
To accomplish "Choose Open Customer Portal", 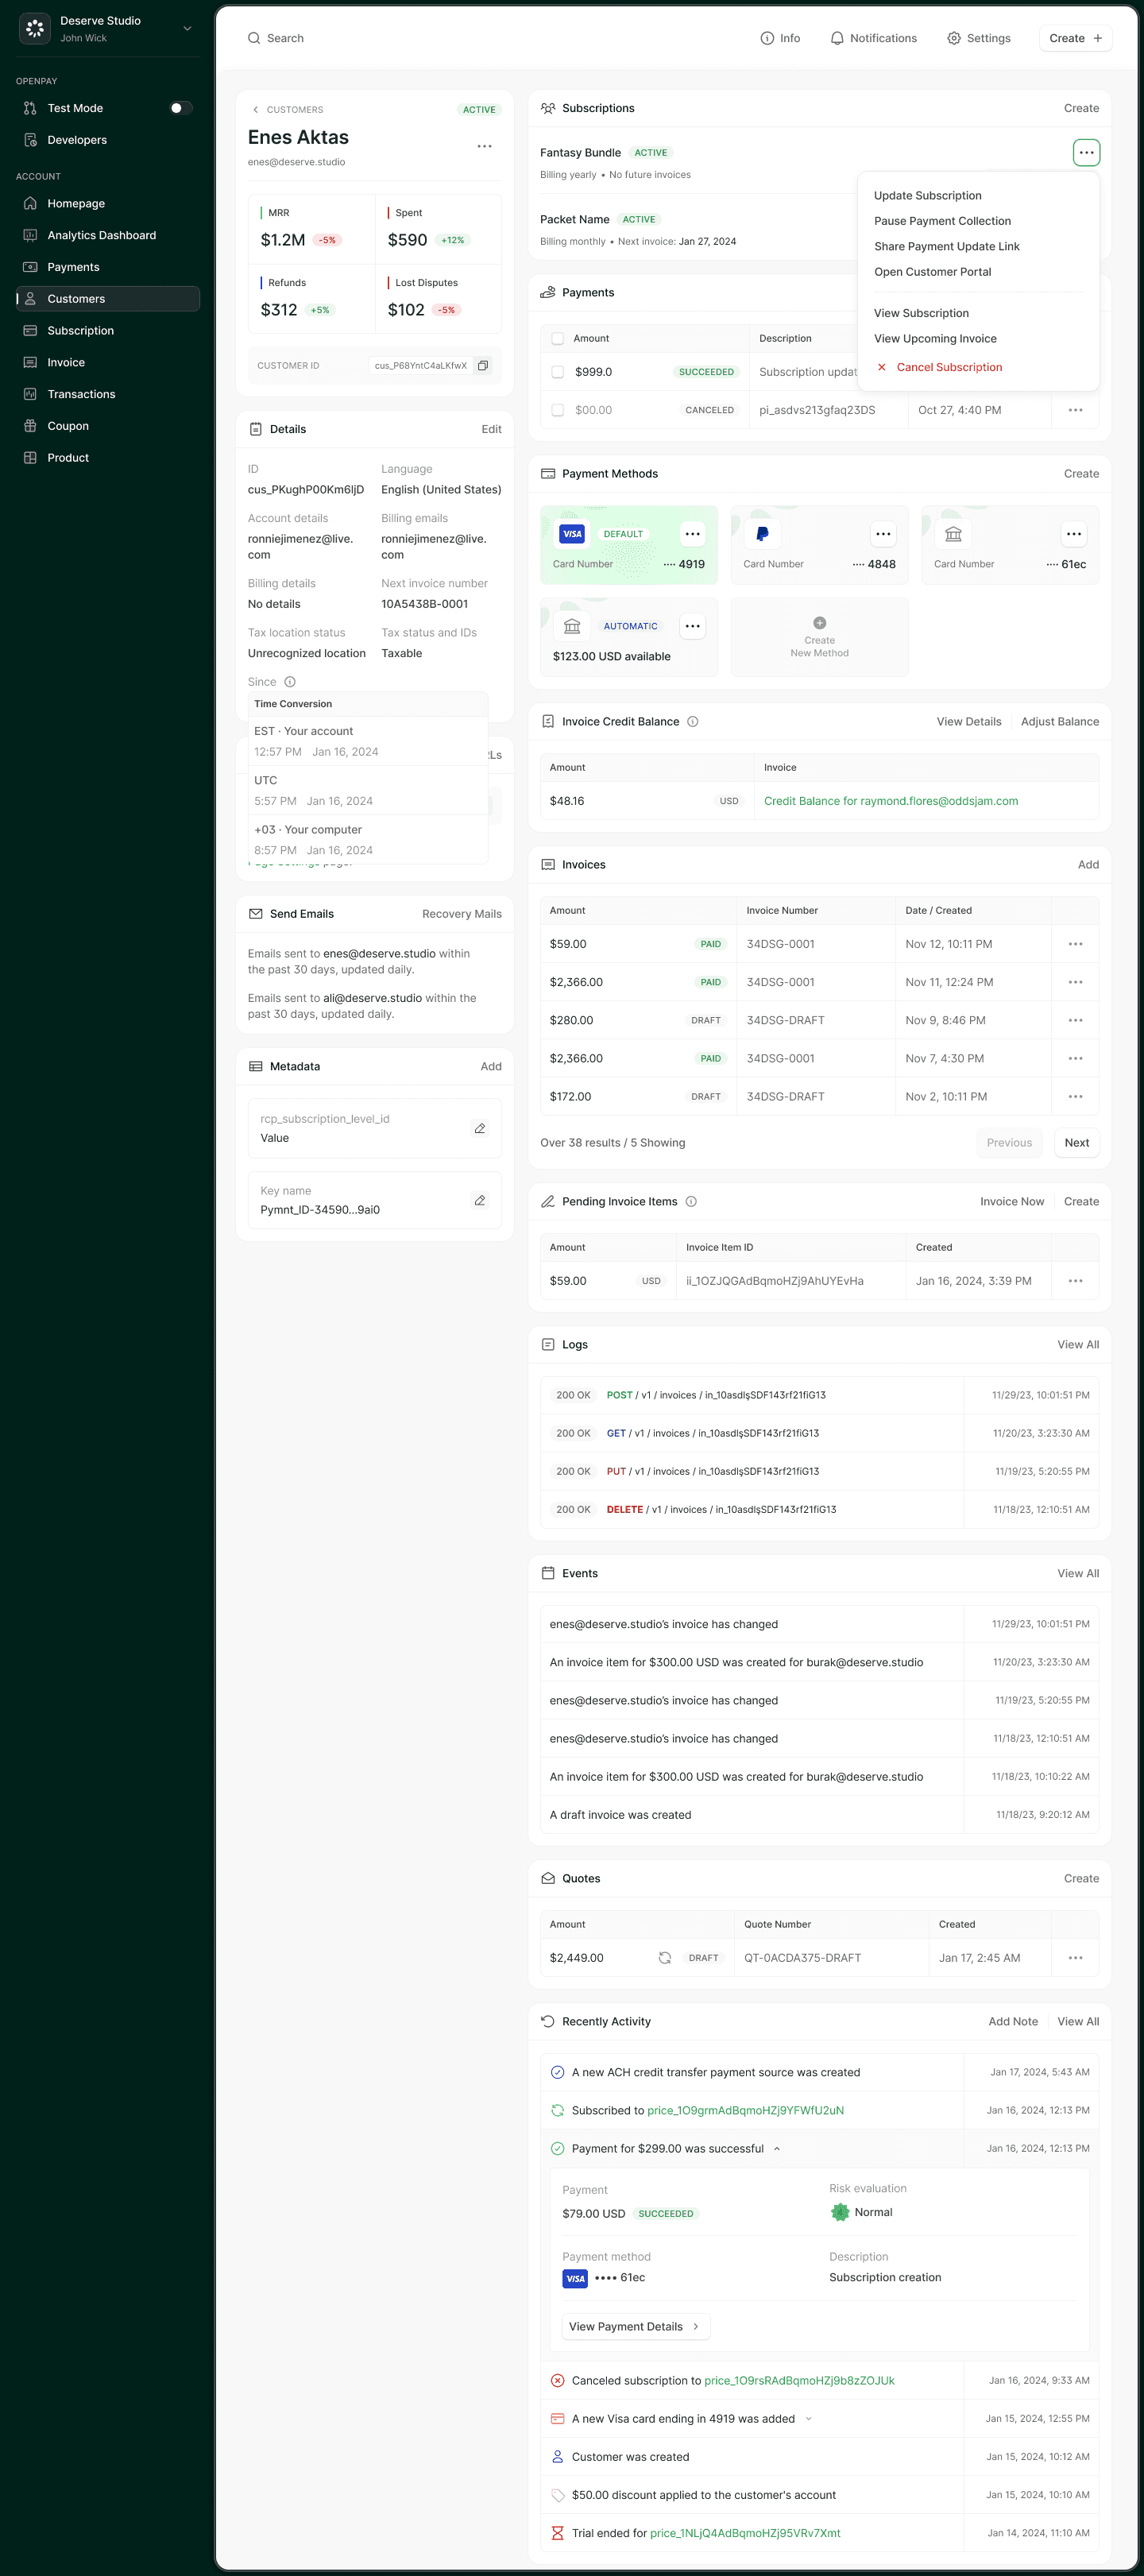I will tap(932, 272).
